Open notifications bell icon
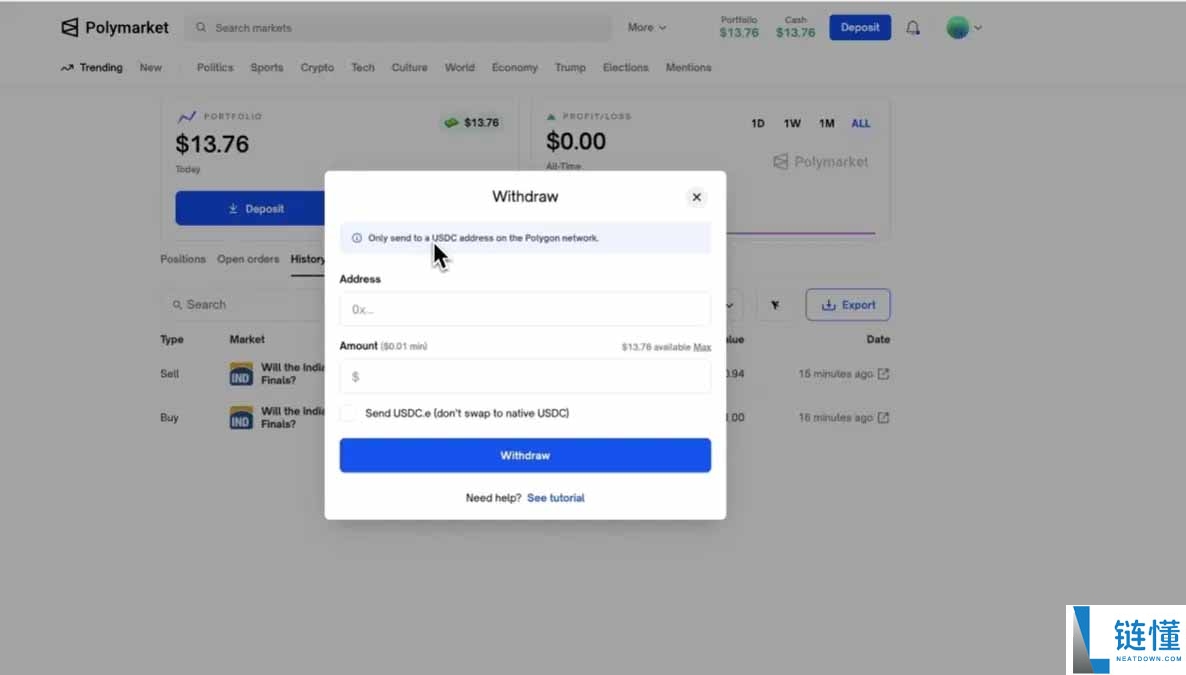 coord(913,28)
